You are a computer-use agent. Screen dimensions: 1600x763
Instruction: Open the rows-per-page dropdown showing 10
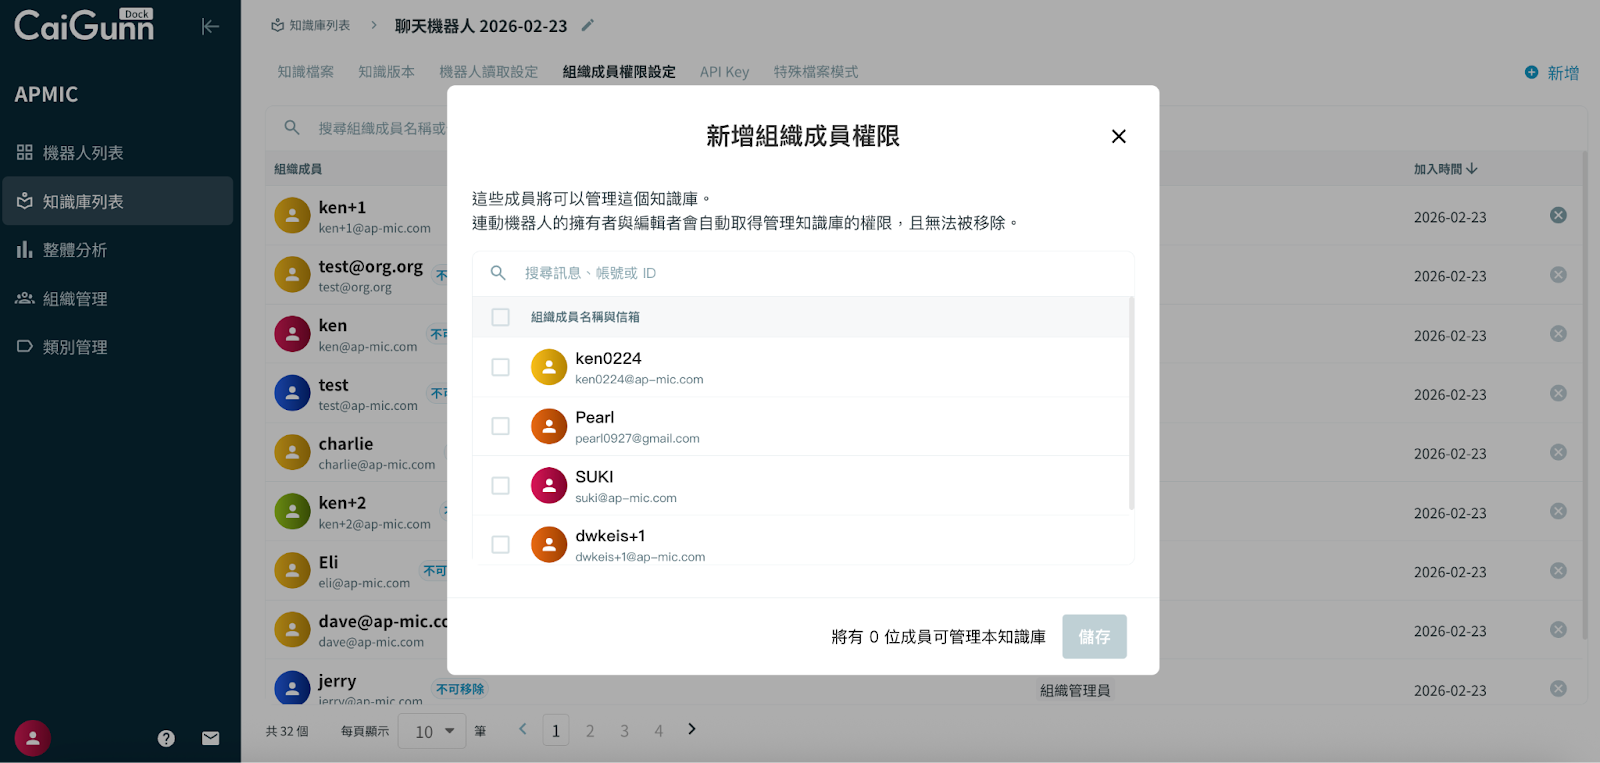coord(433,731)
